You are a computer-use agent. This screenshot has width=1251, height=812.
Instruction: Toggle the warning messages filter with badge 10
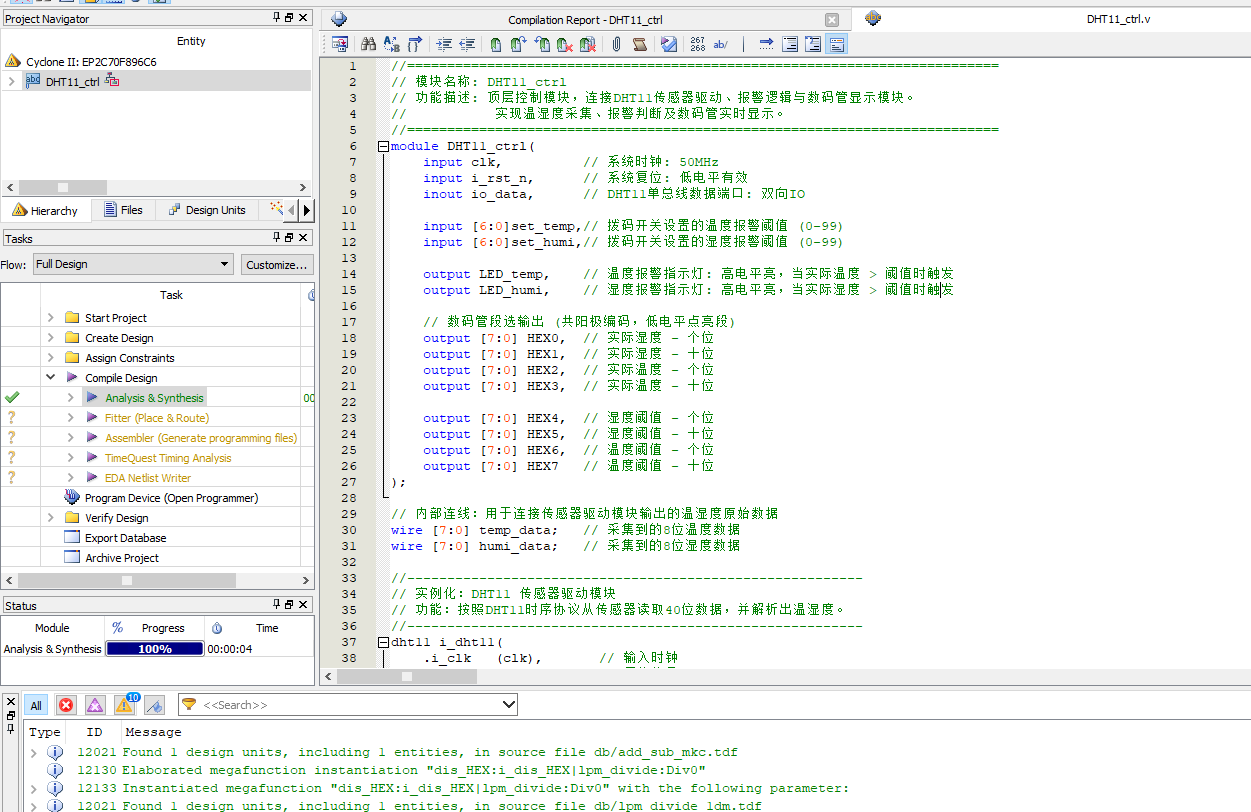coord(125,704)
